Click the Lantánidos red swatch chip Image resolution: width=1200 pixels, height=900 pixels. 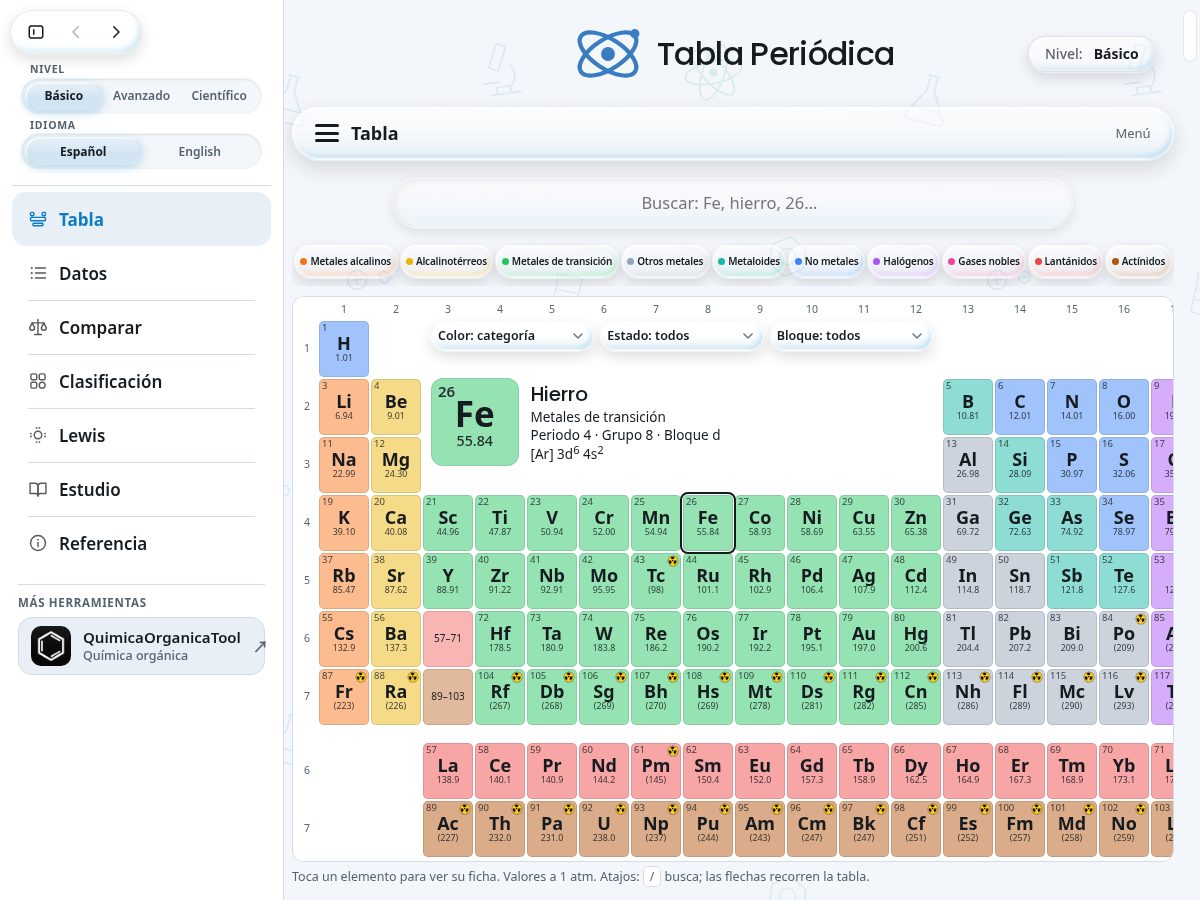[1066, 261]
